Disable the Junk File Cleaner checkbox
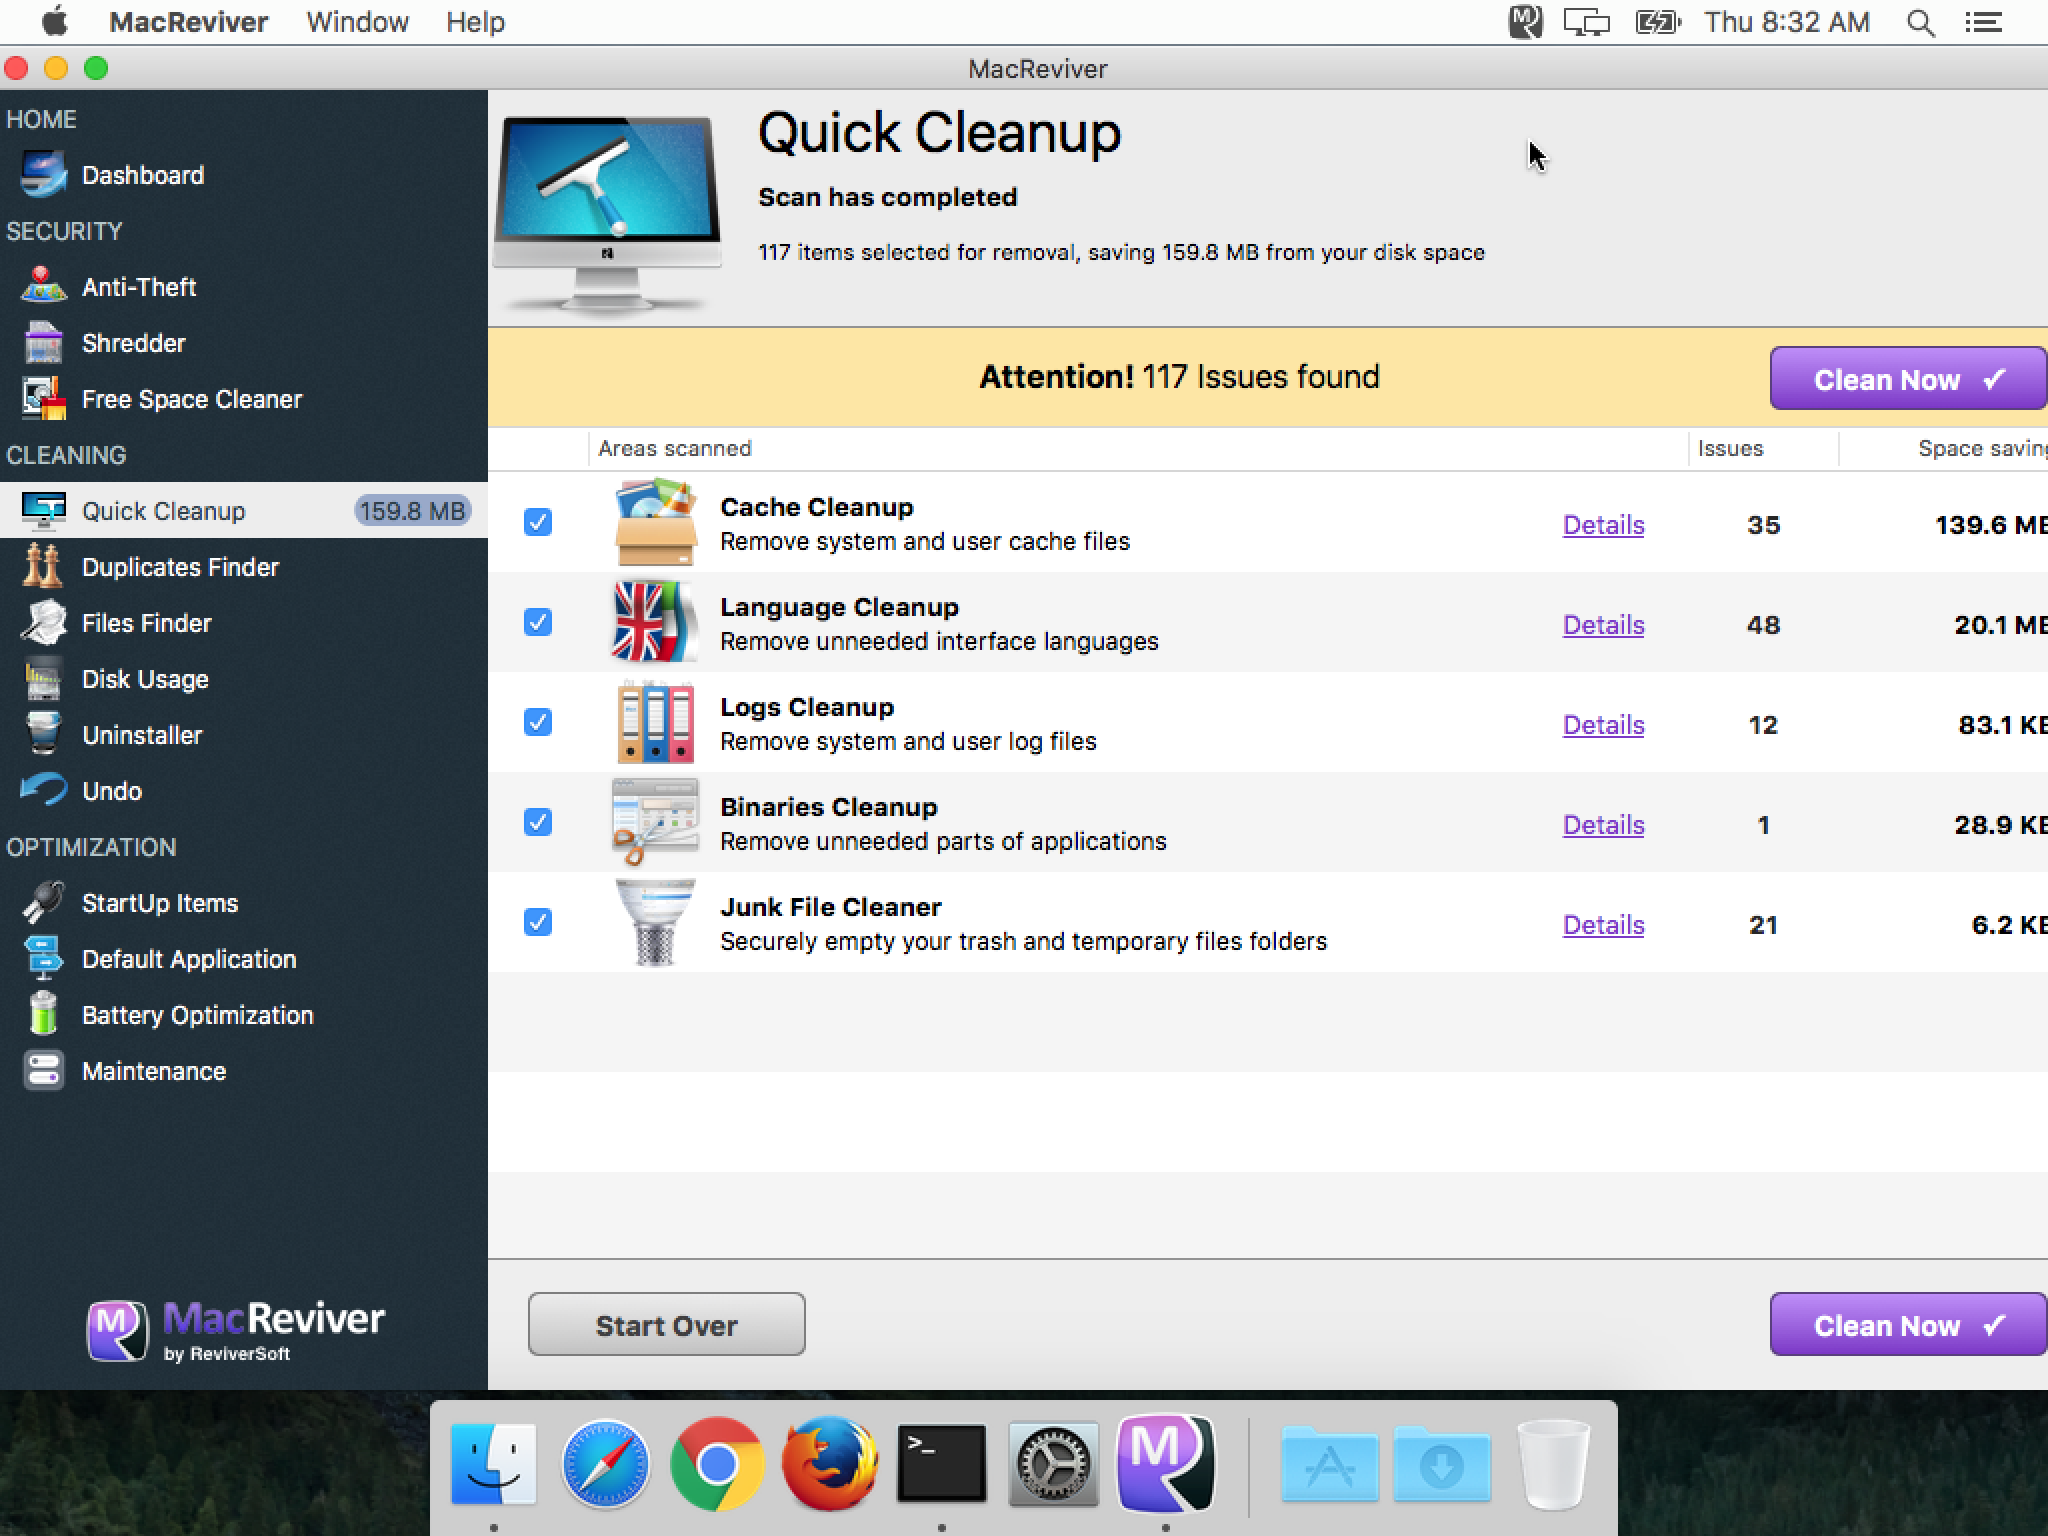 tap(538, 922)
